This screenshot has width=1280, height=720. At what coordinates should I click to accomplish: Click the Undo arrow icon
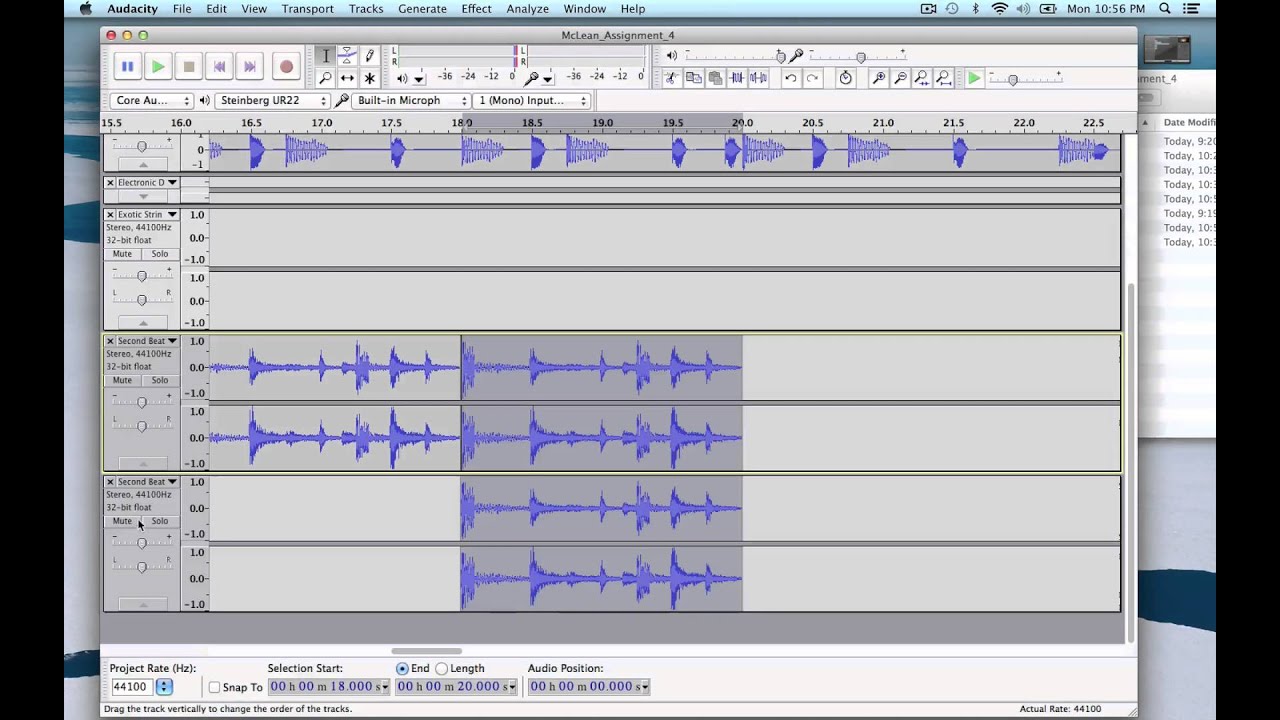790,78
